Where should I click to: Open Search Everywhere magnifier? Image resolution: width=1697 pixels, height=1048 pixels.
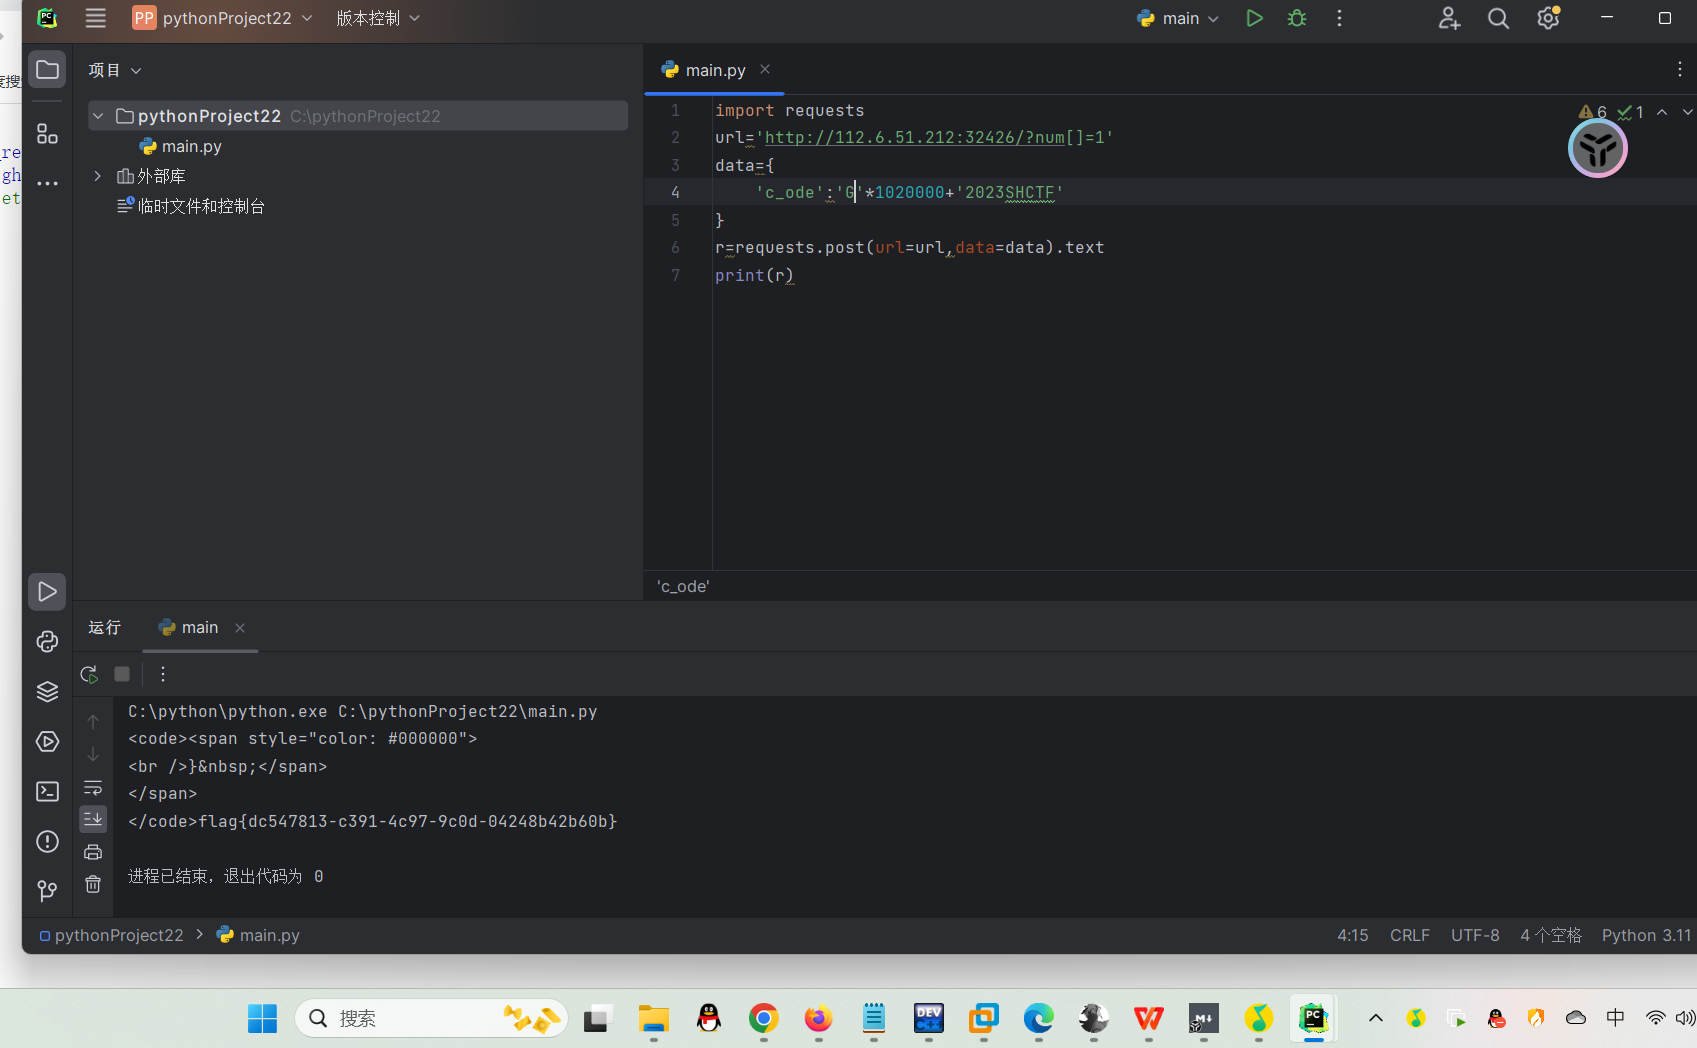click(1498, 18)
